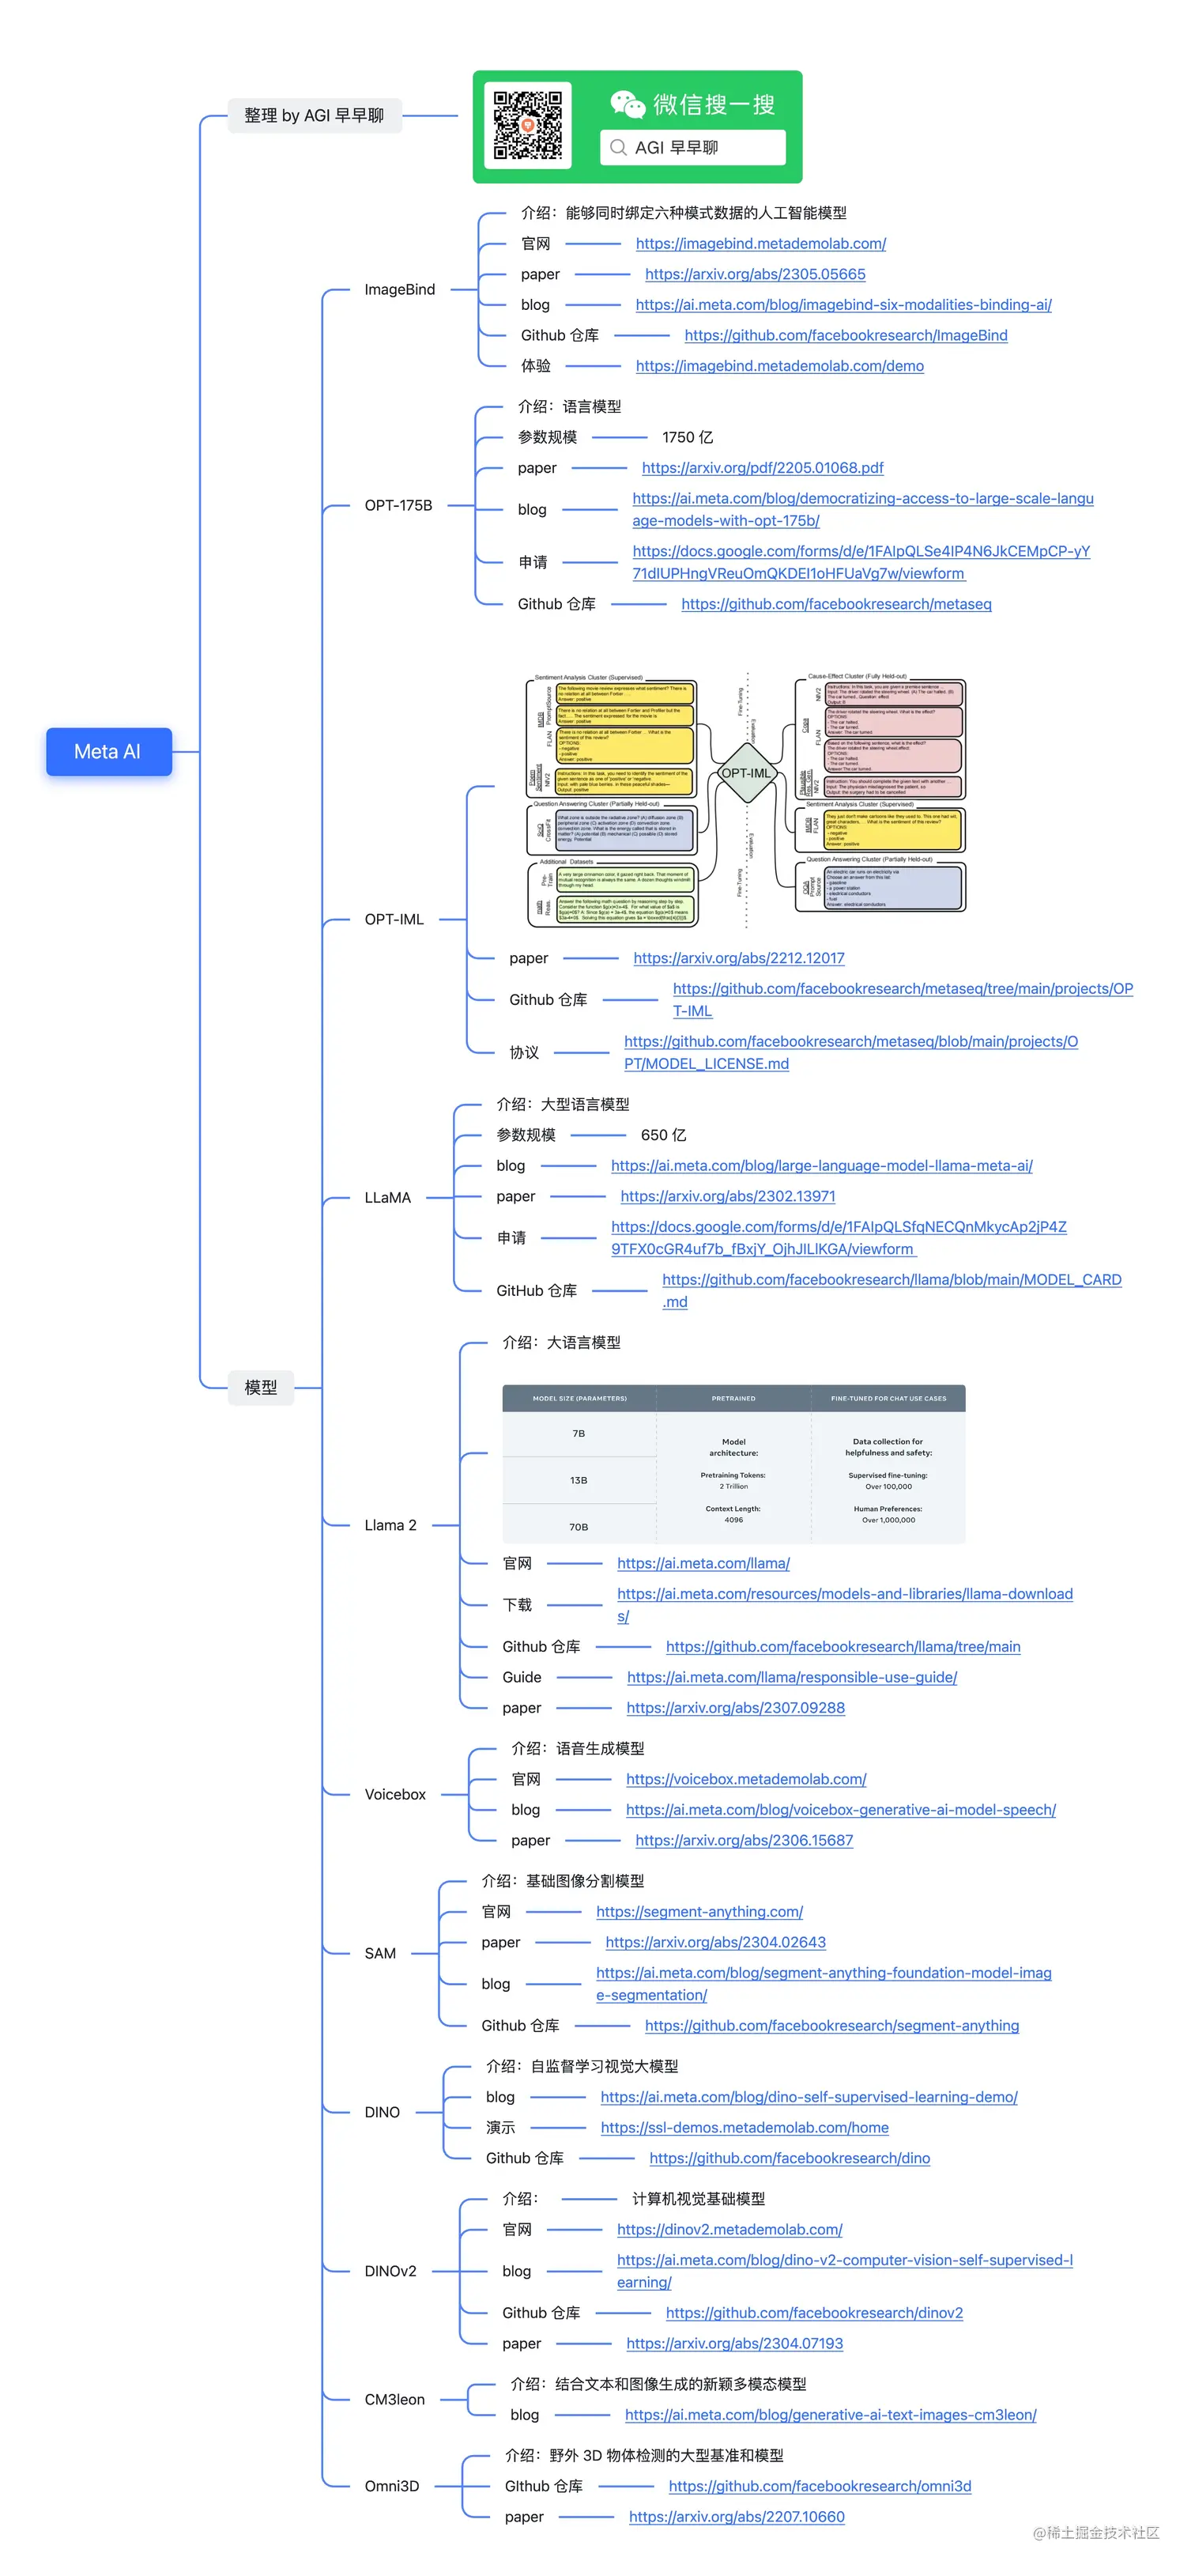The height and width of the screenshot is (2576, 1195).
Task: Open the responsible-use-guide link
Action: (x=792, y=1677)
